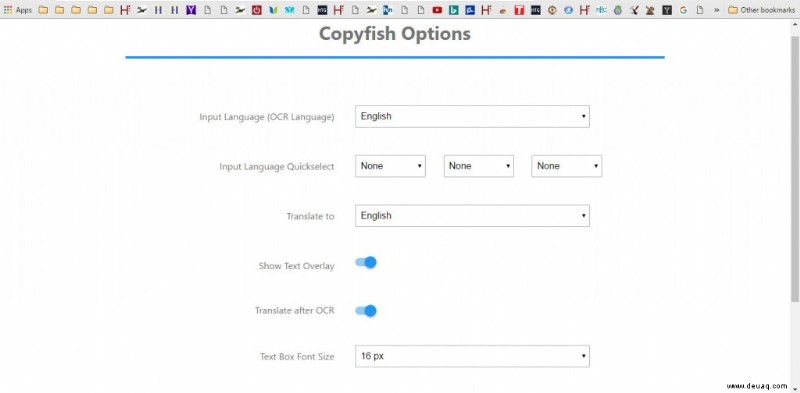The image size is (800, 393).
Task: Open the second Quickselect None dropdown
Action: [x=479, y=166]
